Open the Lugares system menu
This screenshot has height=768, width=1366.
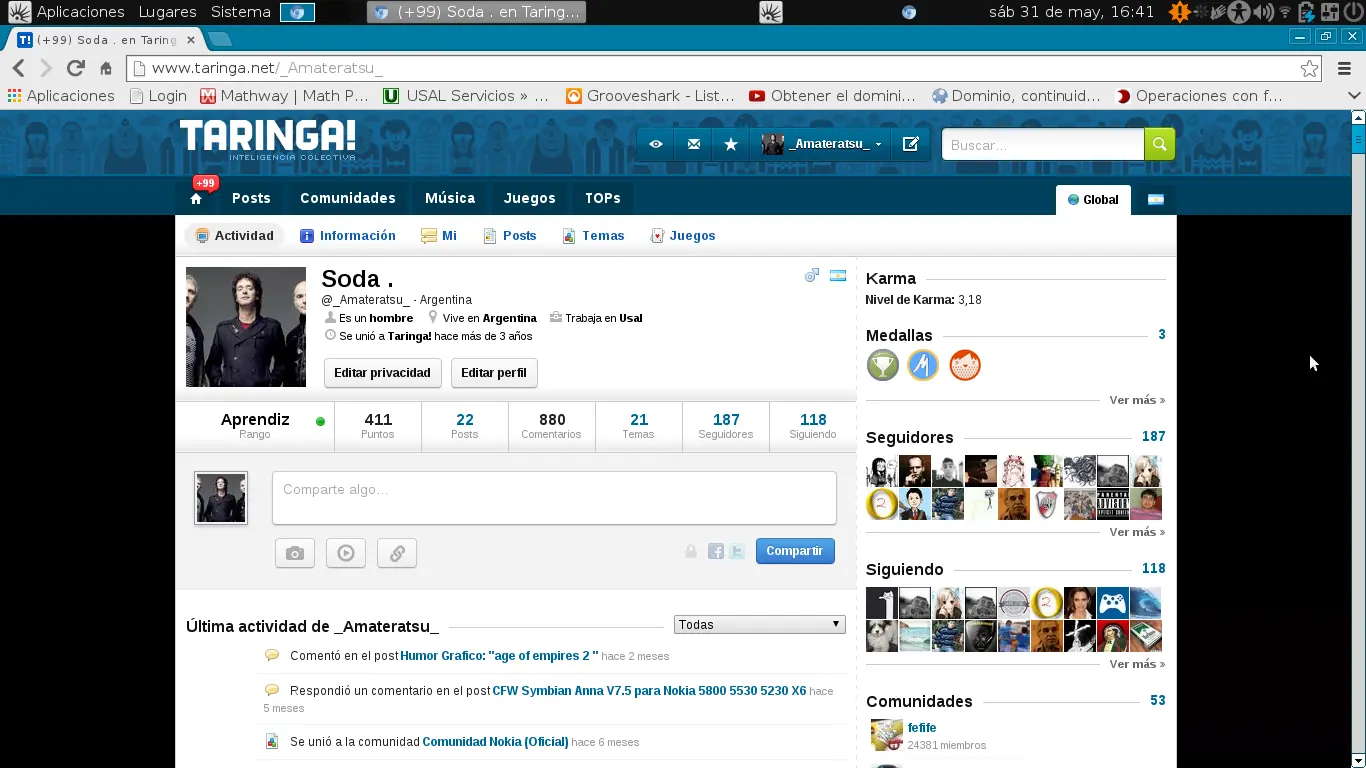(167, 12)
